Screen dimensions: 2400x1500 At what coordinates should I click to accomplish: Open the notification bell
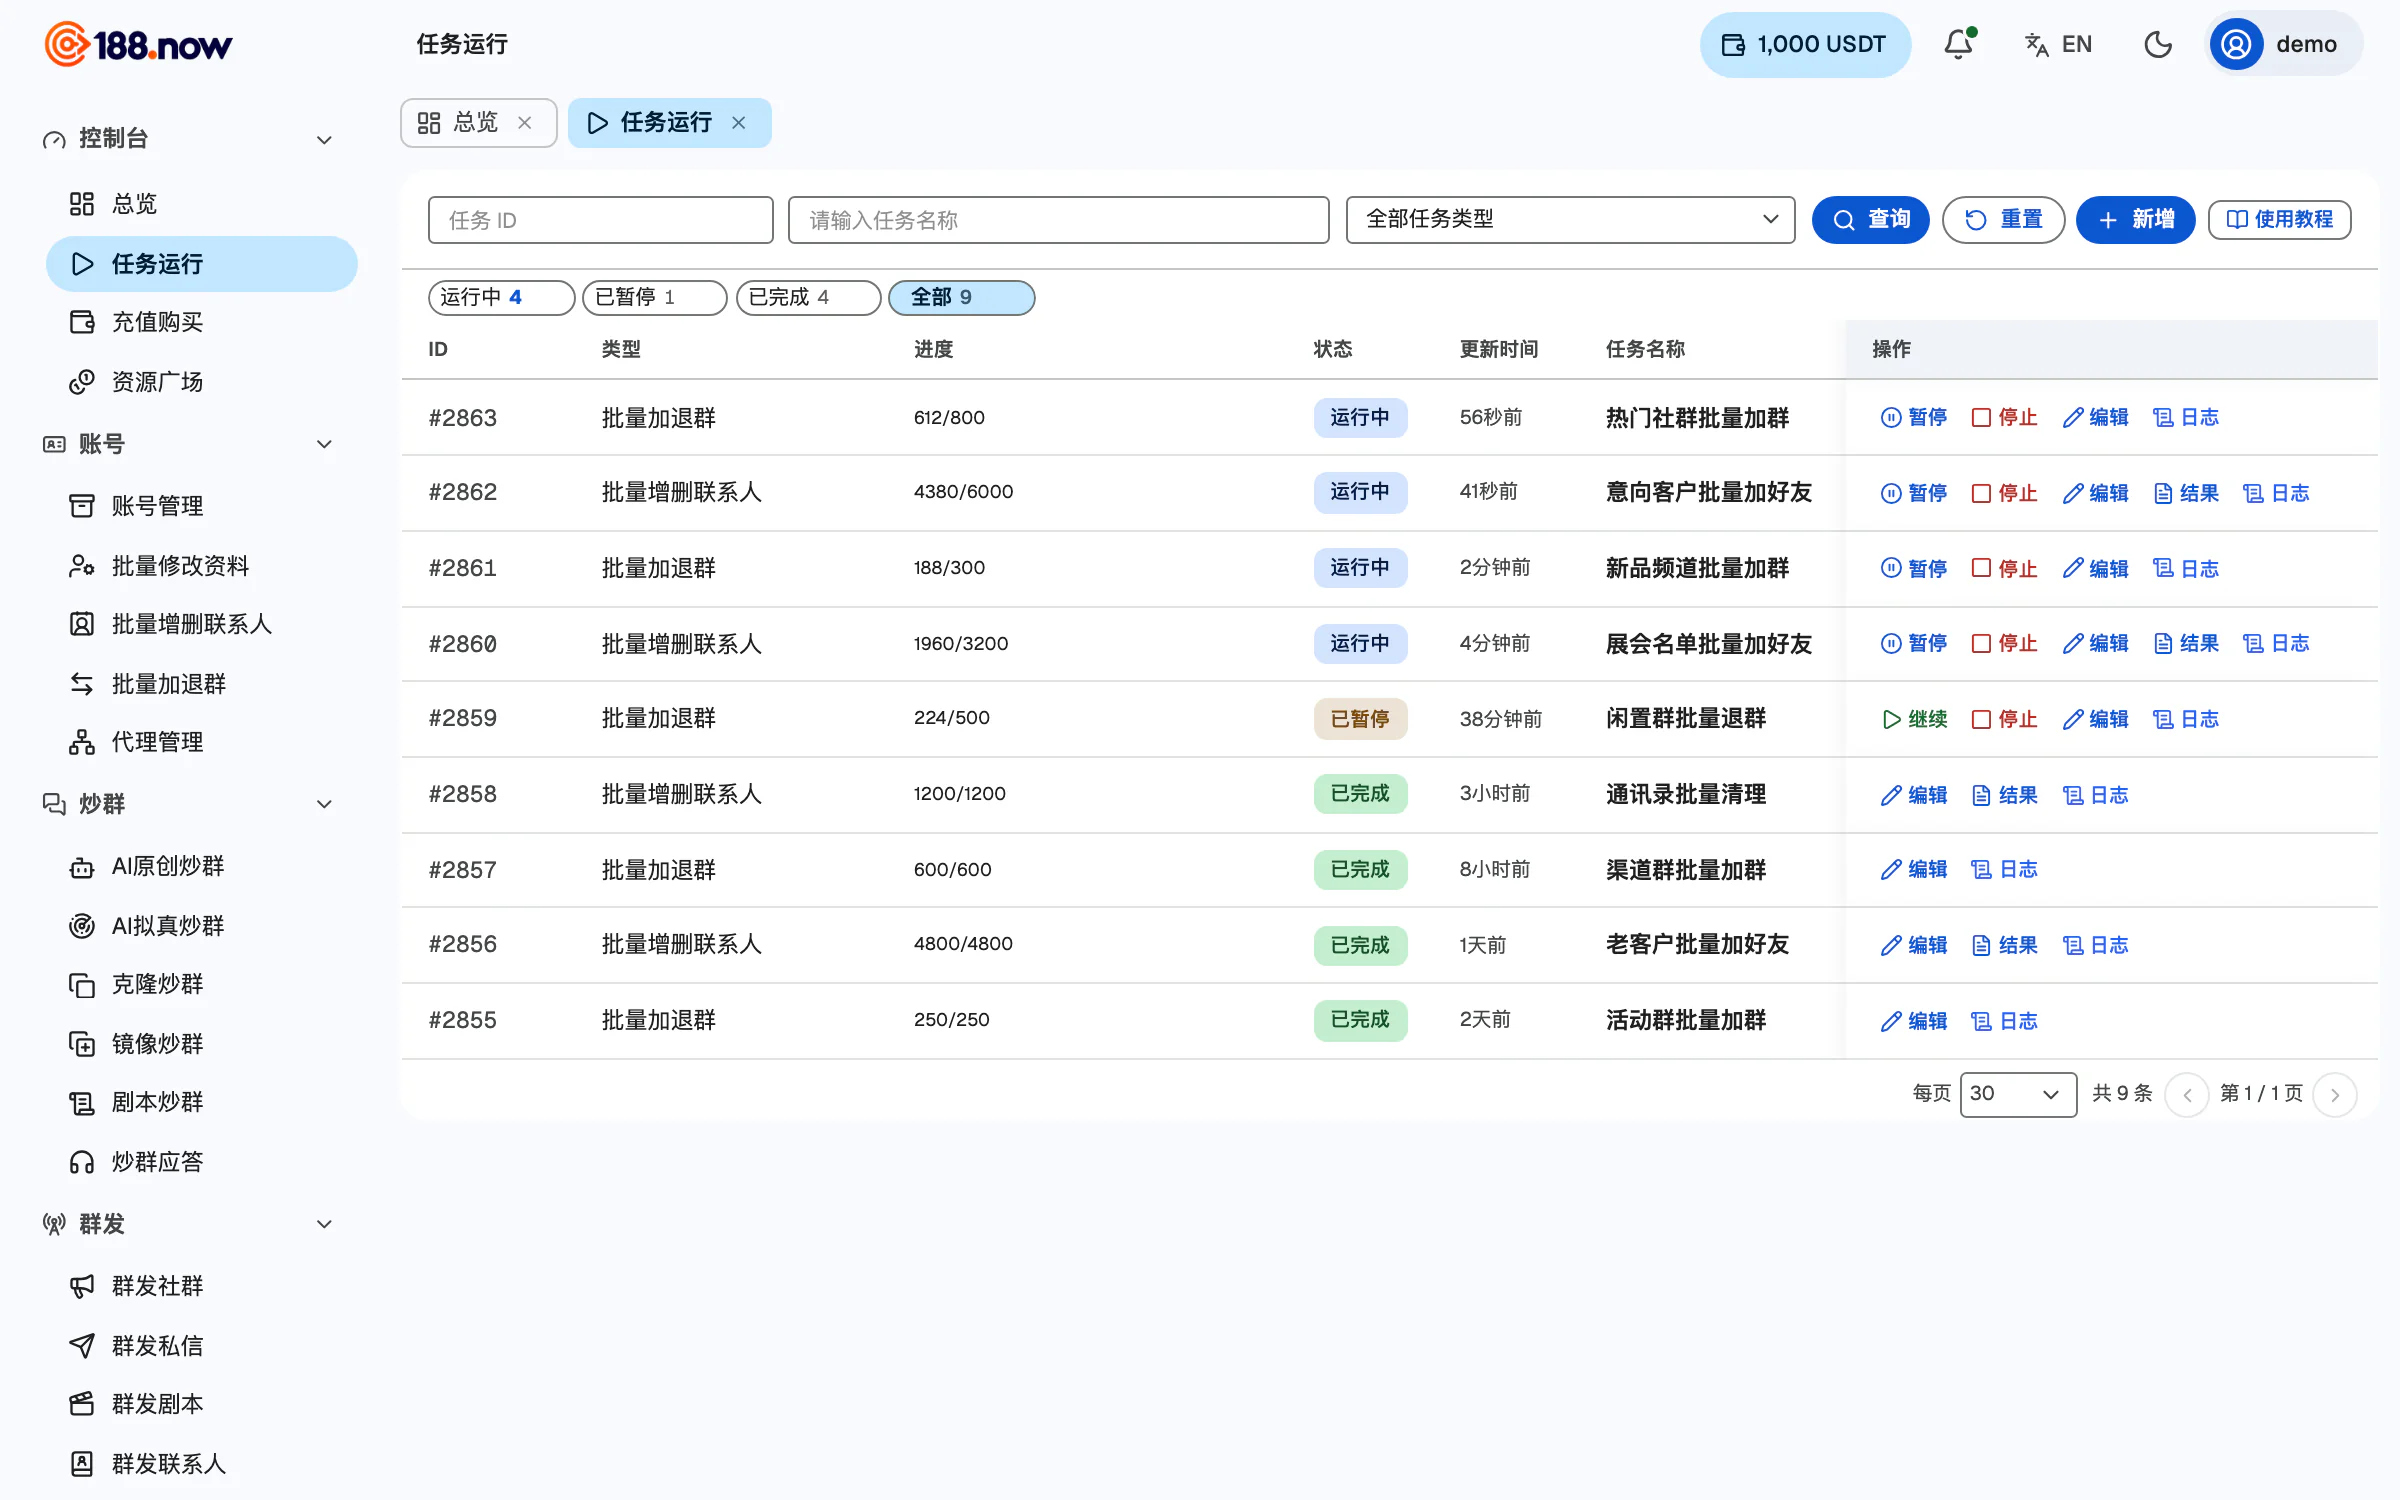click(x=1958, y=45)
